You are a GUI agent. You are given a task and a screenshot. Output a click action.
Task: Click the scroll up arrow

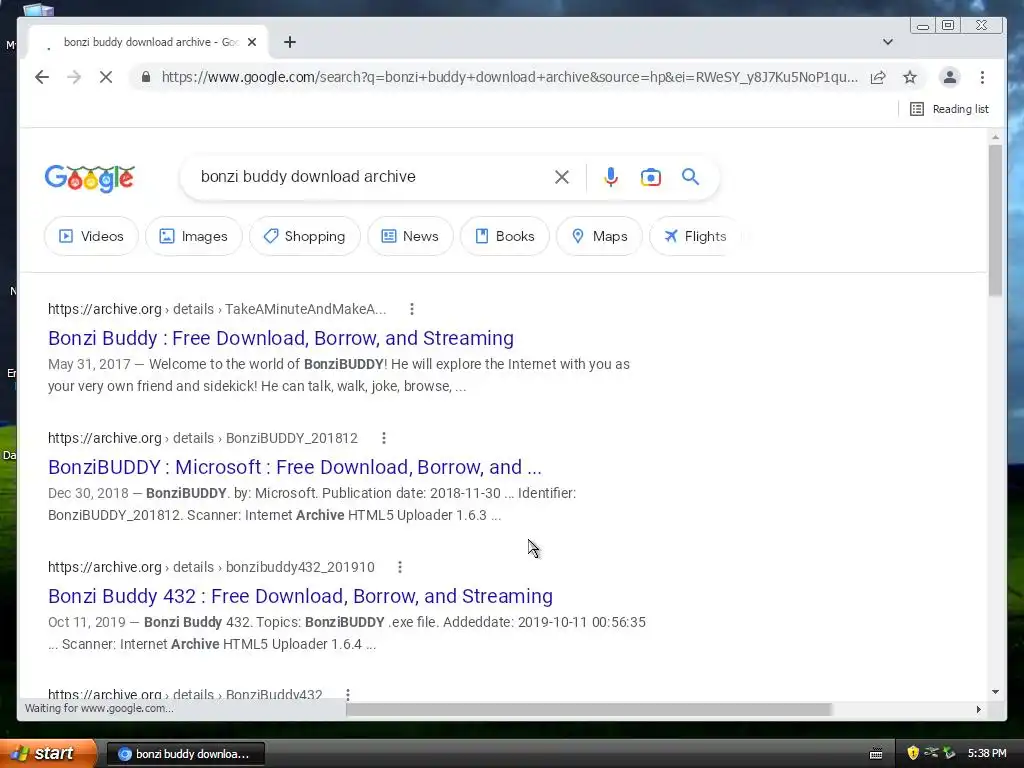pos(995,137)
